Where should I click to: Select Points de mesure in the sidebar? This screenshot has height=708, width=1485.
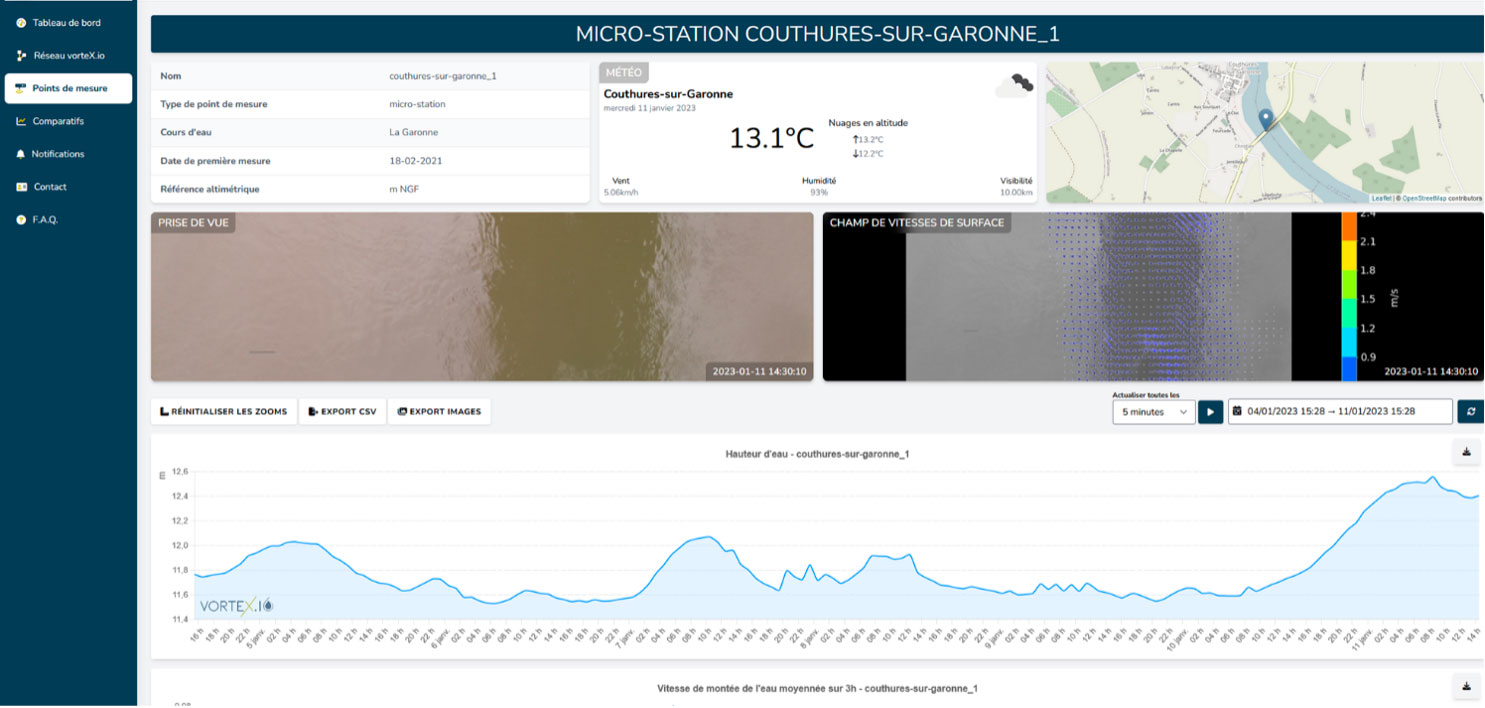68,88
